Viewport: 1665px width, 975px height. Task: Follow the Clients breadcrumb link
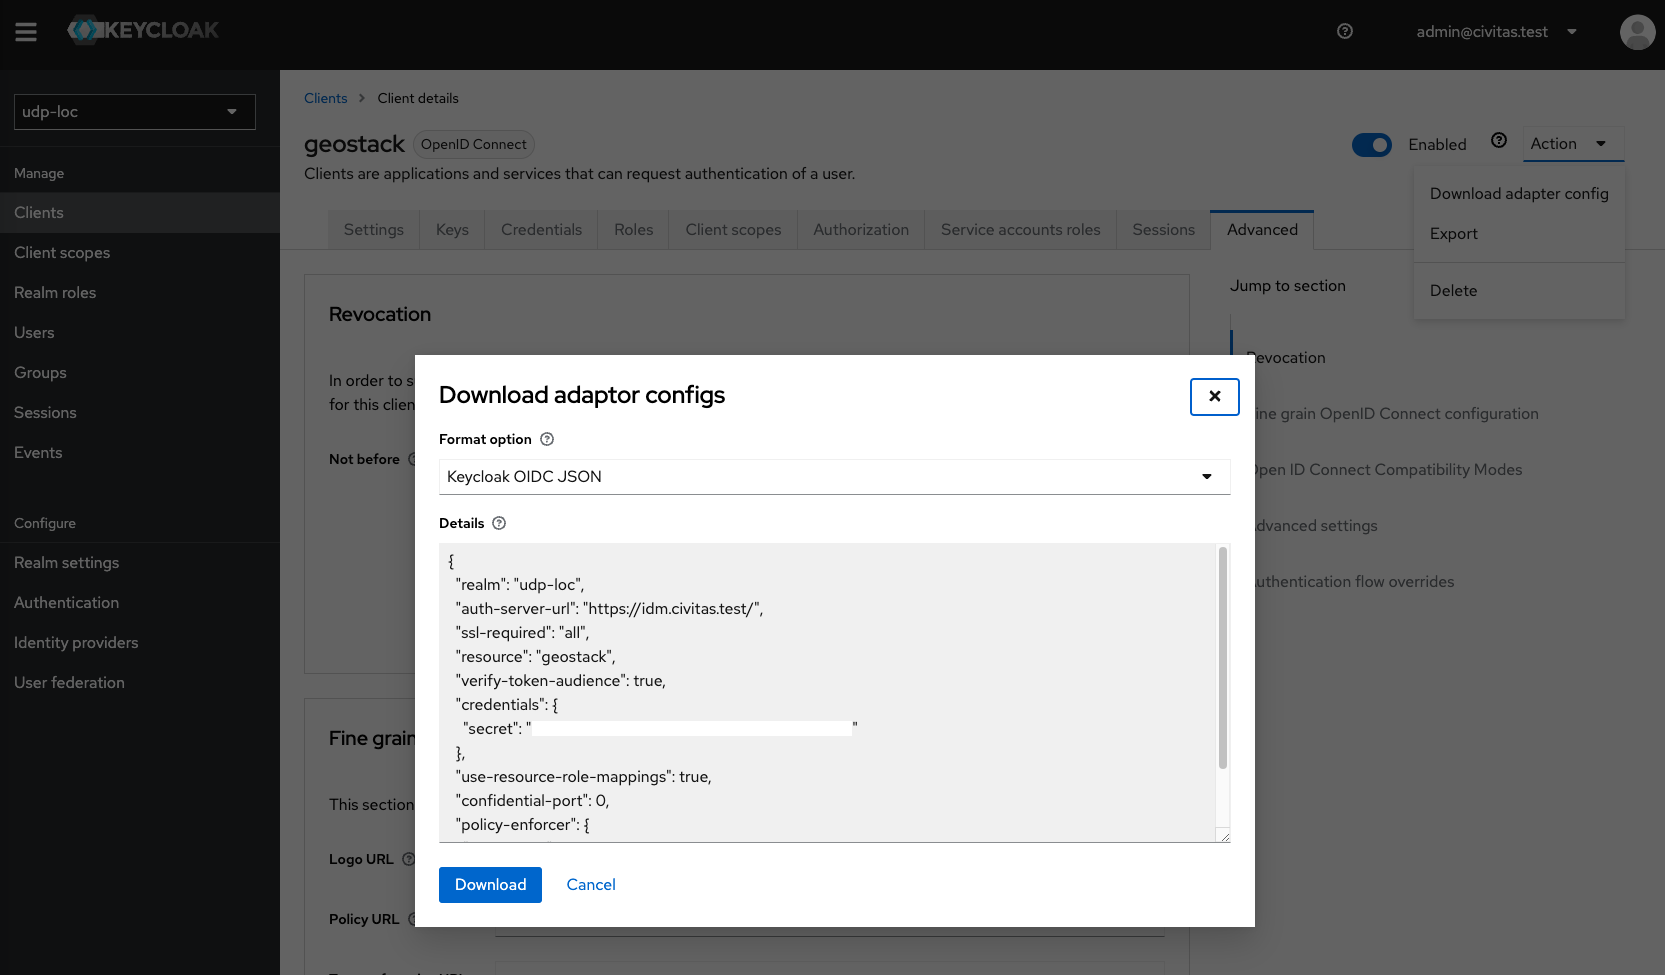(325, 98)
